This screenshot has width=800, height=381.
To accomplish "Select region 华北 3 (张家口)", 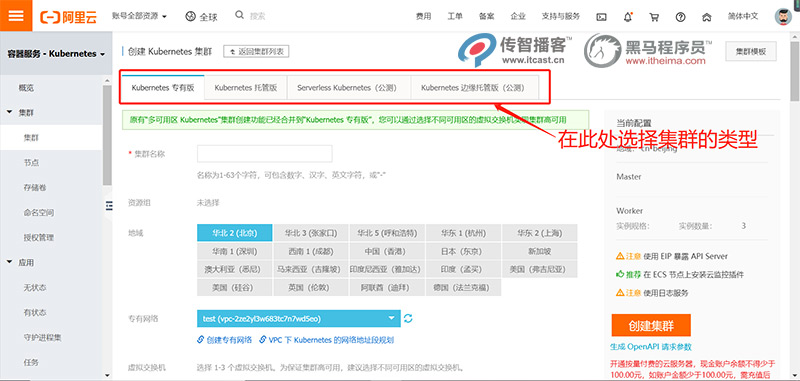I will point(311,233).
